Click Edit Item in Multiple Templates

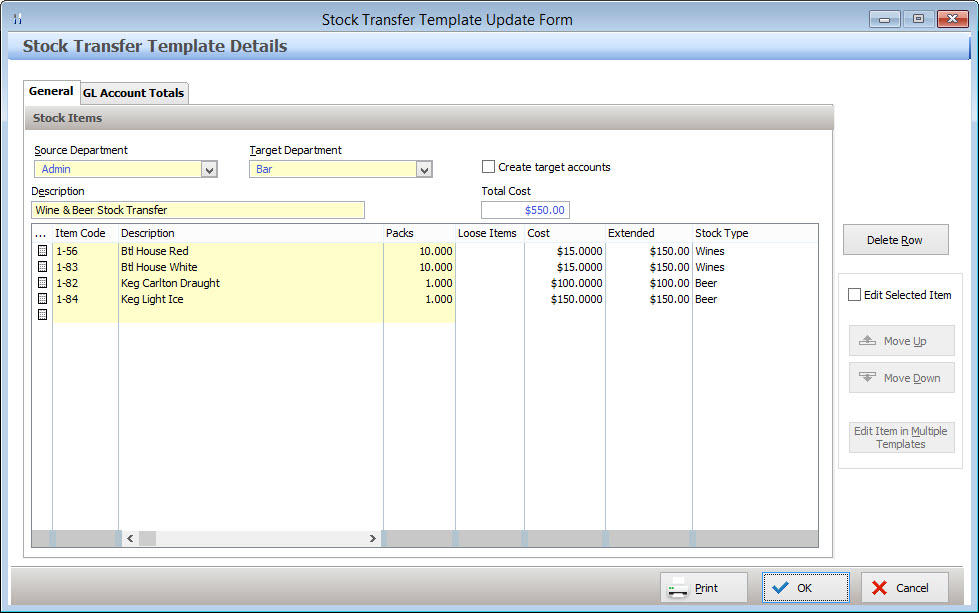pyautogui.click(x=900, y=436)
